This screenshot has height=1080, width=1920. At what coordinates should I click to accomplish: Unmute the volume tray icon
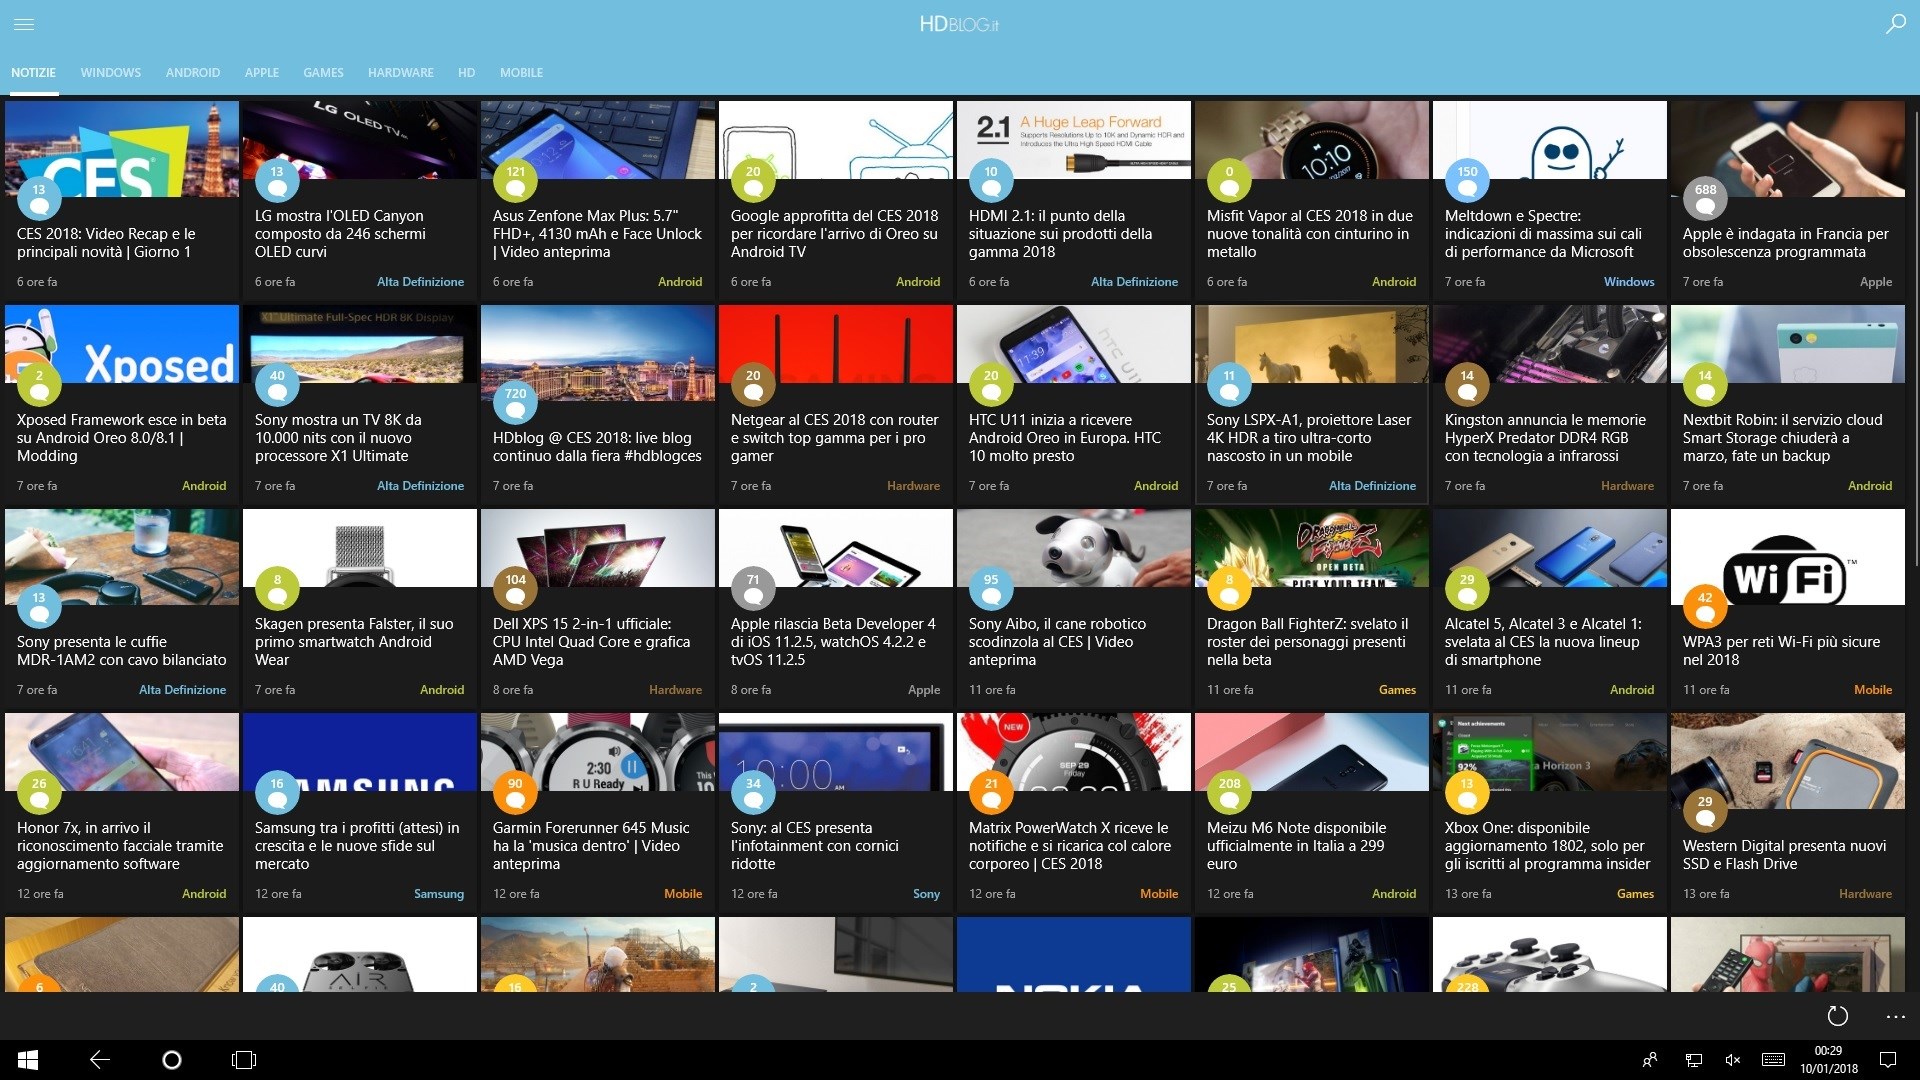[x=1733, y=1060]
